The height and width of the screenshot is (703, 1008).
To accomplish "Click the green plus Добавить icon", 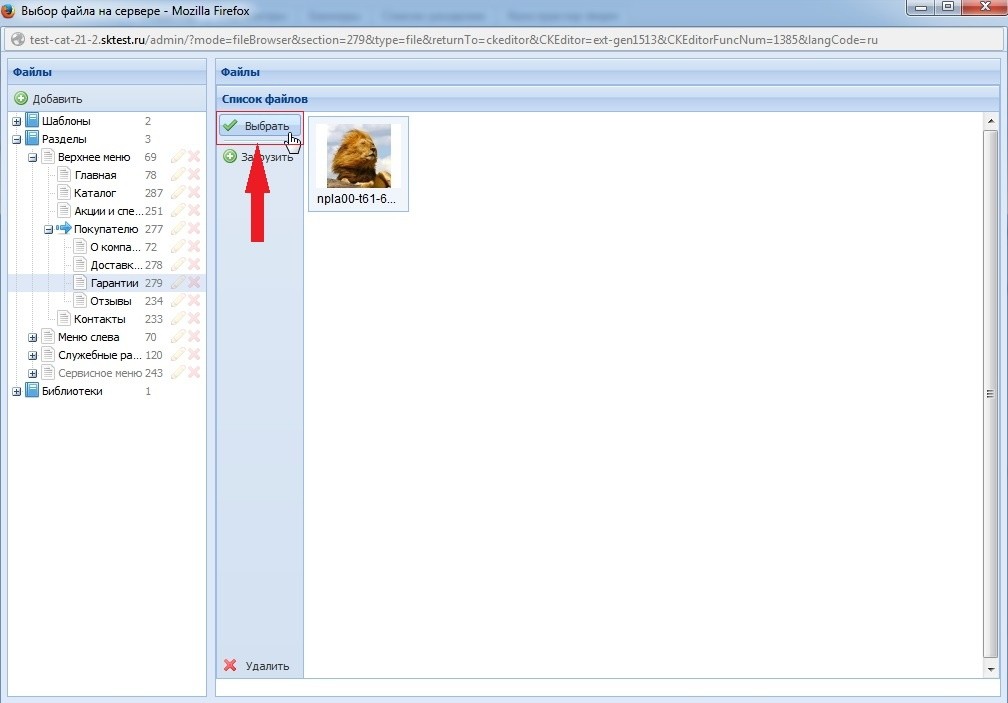I will pyautogui.click(x=21, y=99).
